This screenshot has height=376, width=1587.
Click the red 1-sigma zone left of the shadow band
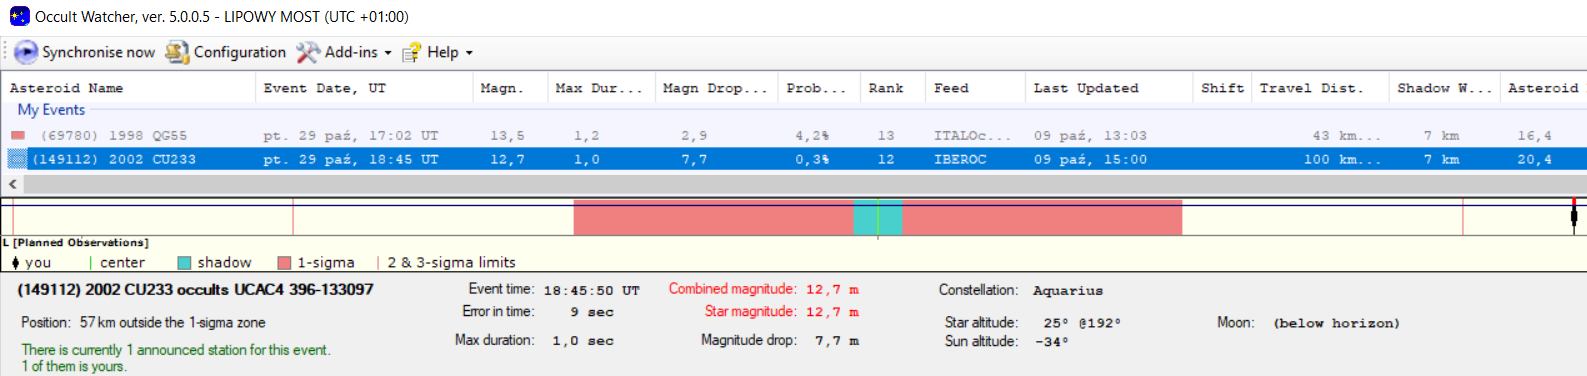(x=713, y=217)
